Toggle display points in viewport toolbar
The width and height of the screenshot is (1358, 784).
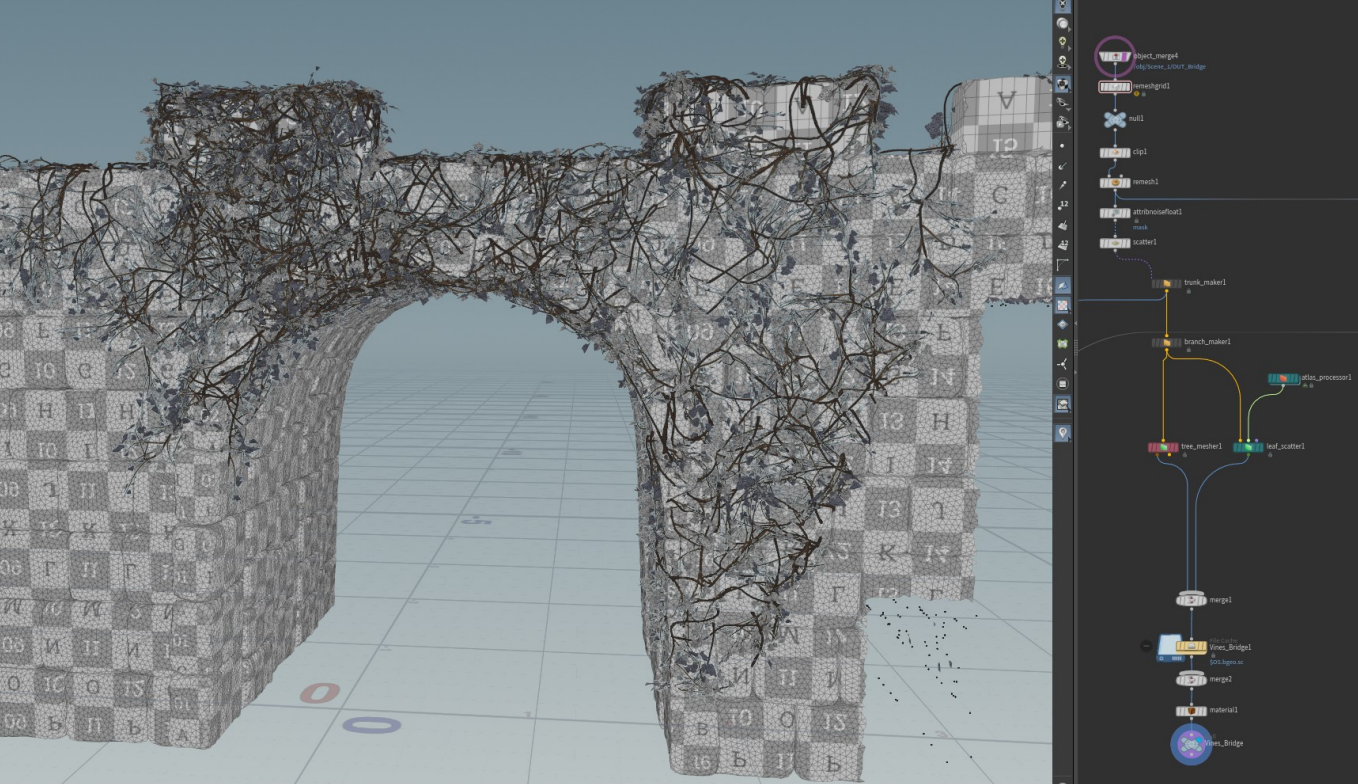pyautogui.click(x=1062, y=145)
